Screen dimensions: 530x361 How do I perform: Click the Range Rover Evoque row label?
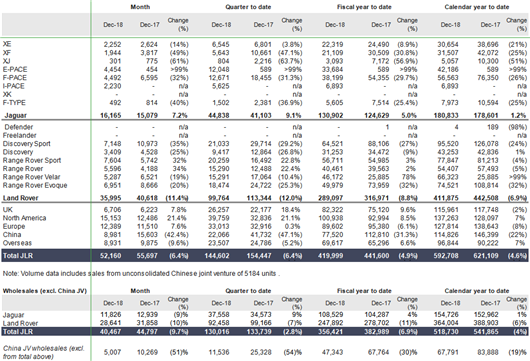(x=35, y=186)
